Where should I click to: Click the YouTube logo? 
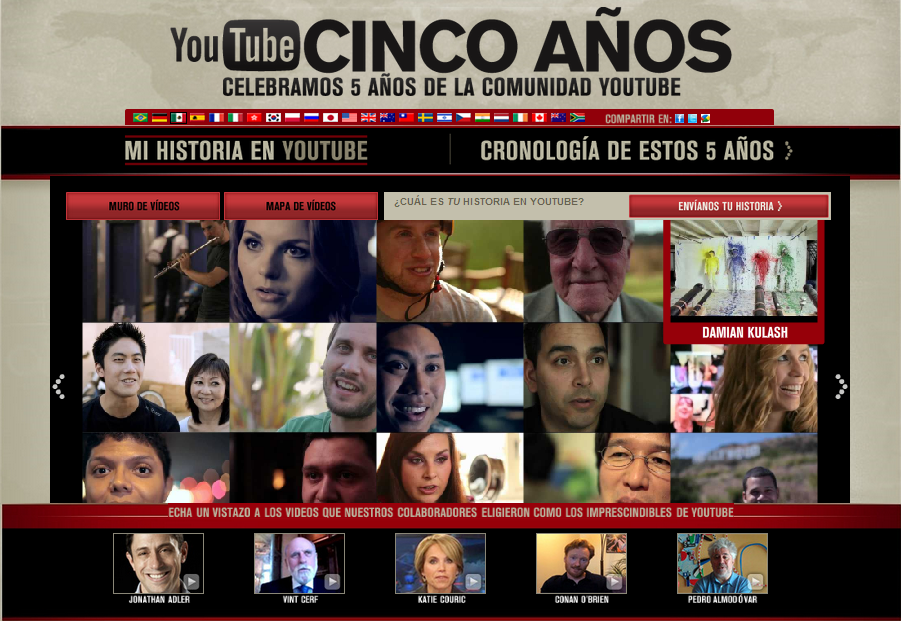pos(234,45)
